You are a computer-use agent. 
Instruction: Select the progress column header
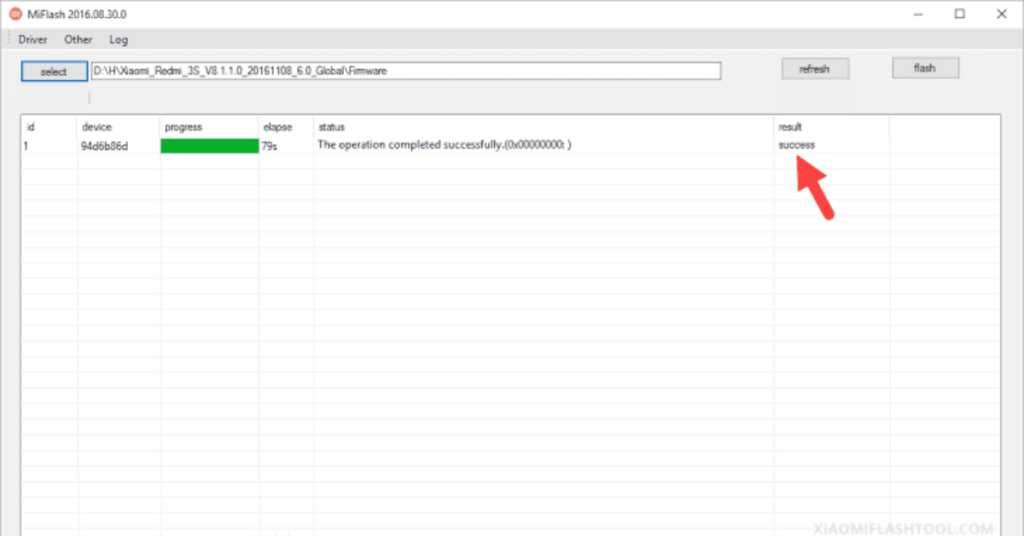183,127
